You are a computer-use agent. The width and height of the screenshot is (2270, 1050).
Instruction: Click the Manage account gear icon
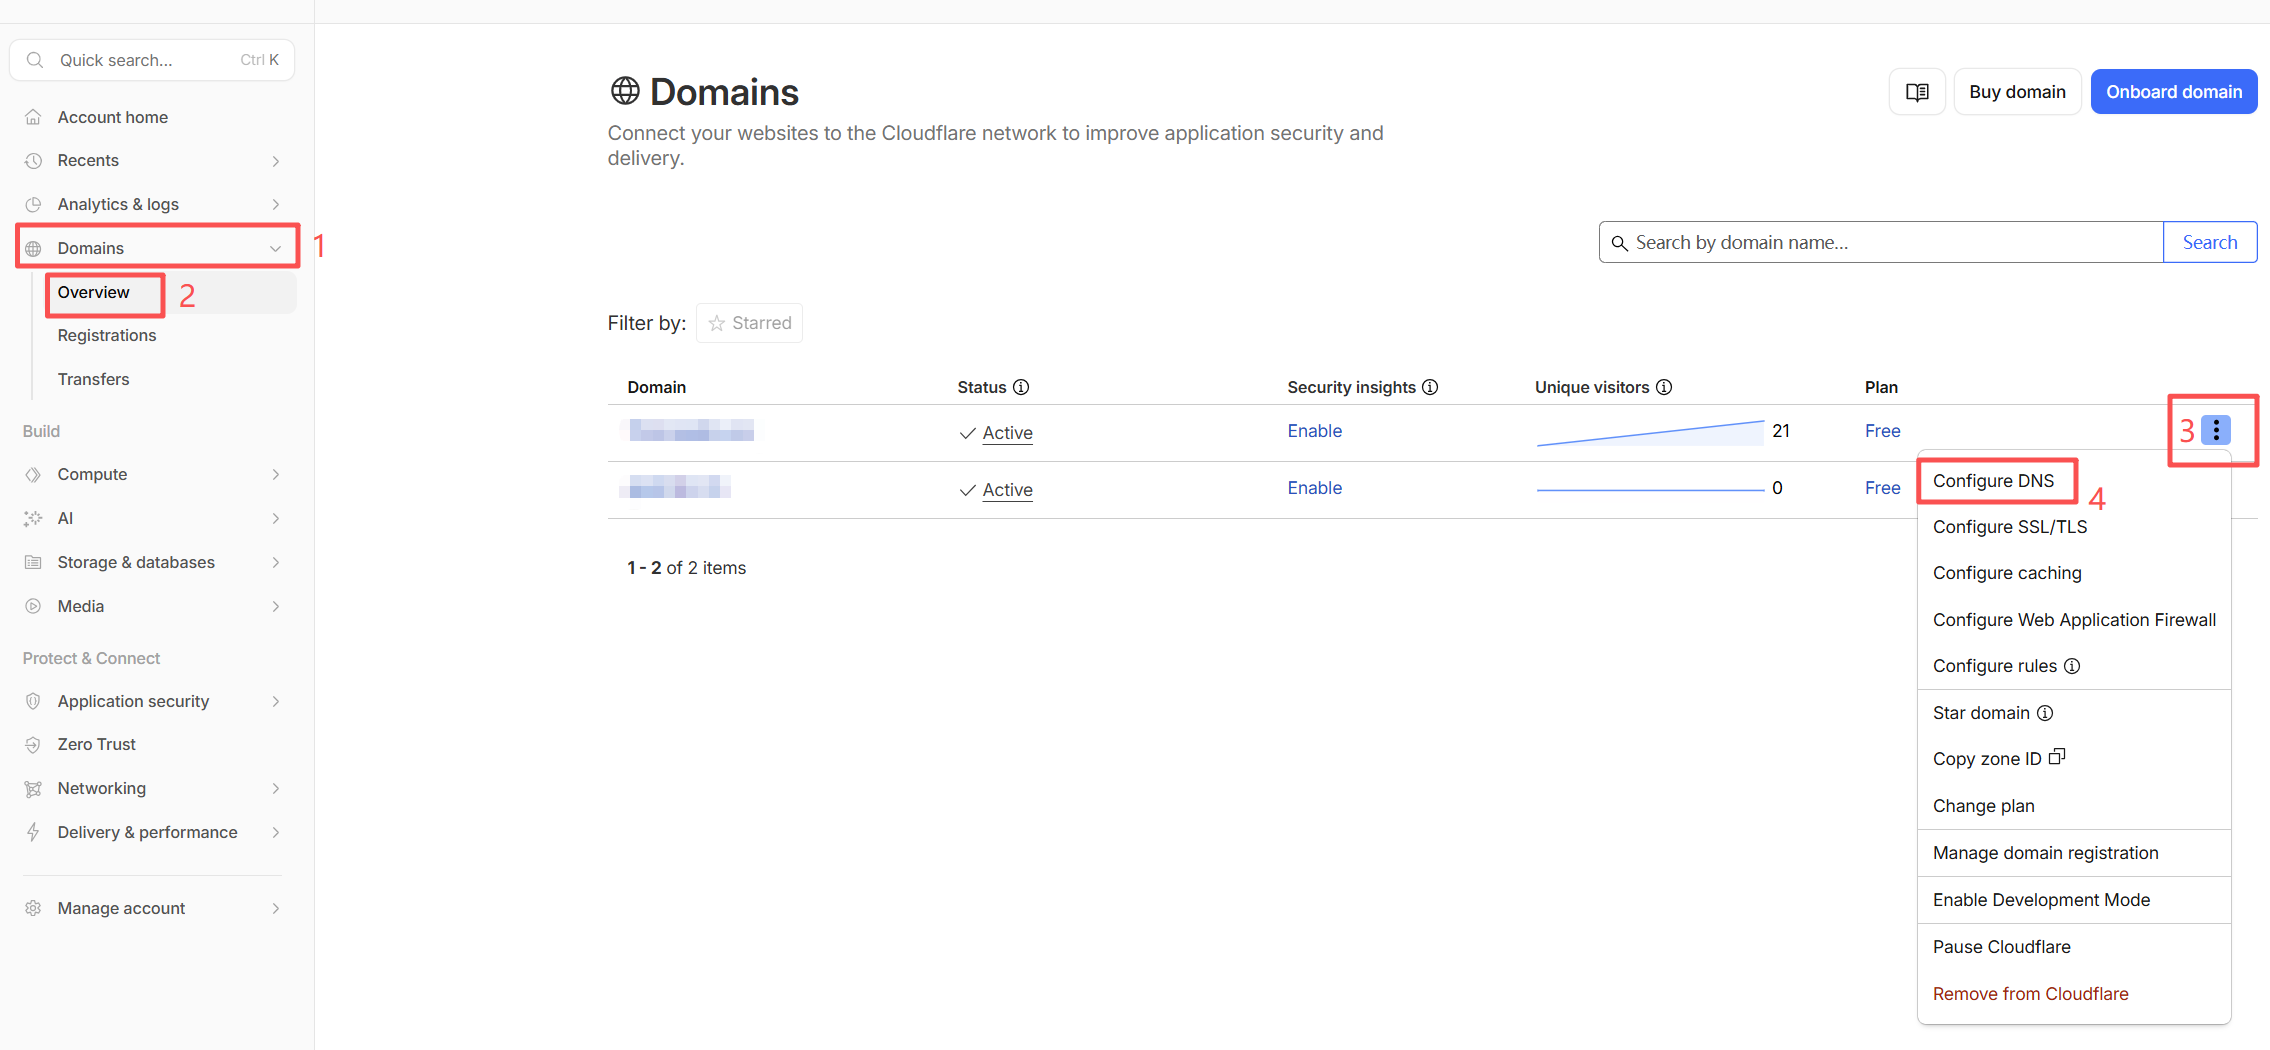(33, 908)
